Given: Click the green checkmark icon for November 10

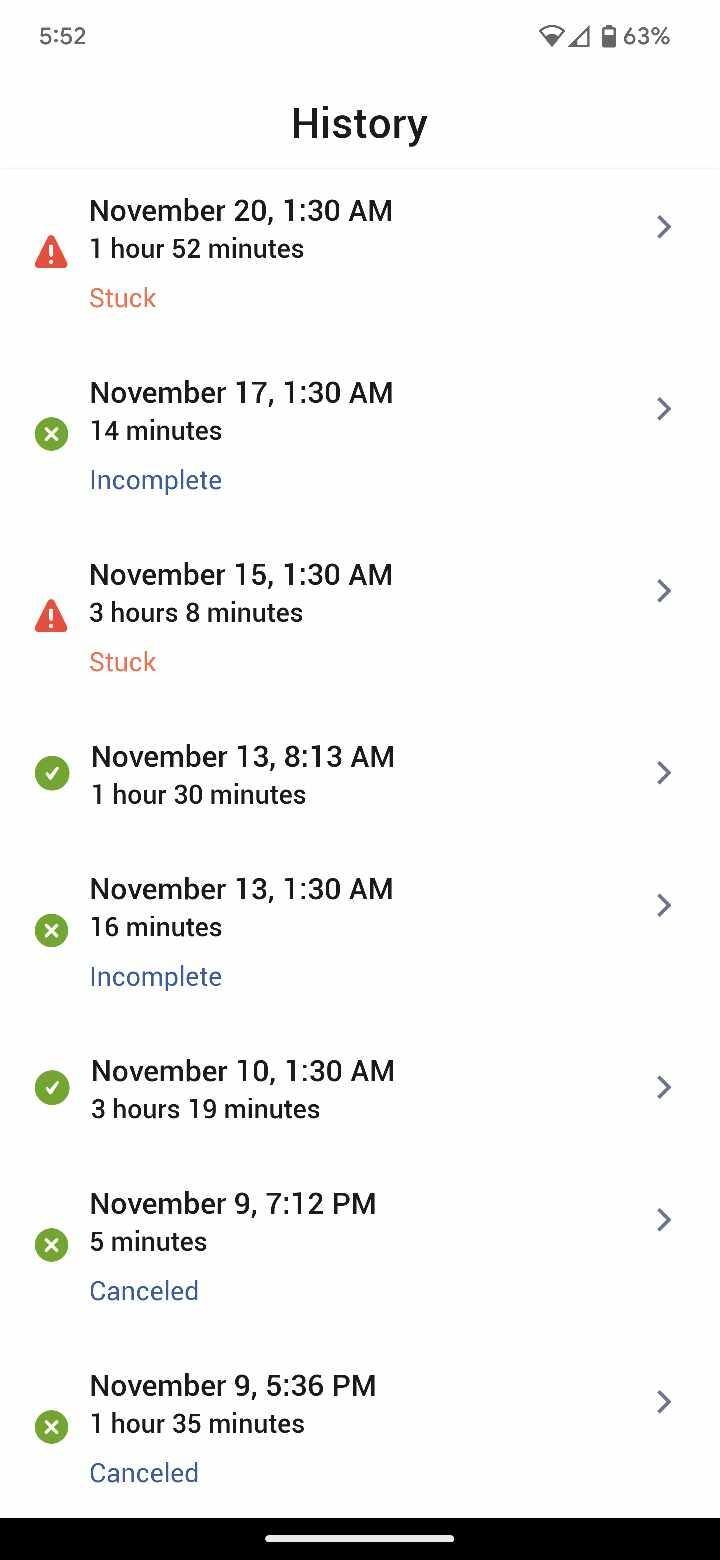Looking at the screenshot, I should (x=52, y=1087).
